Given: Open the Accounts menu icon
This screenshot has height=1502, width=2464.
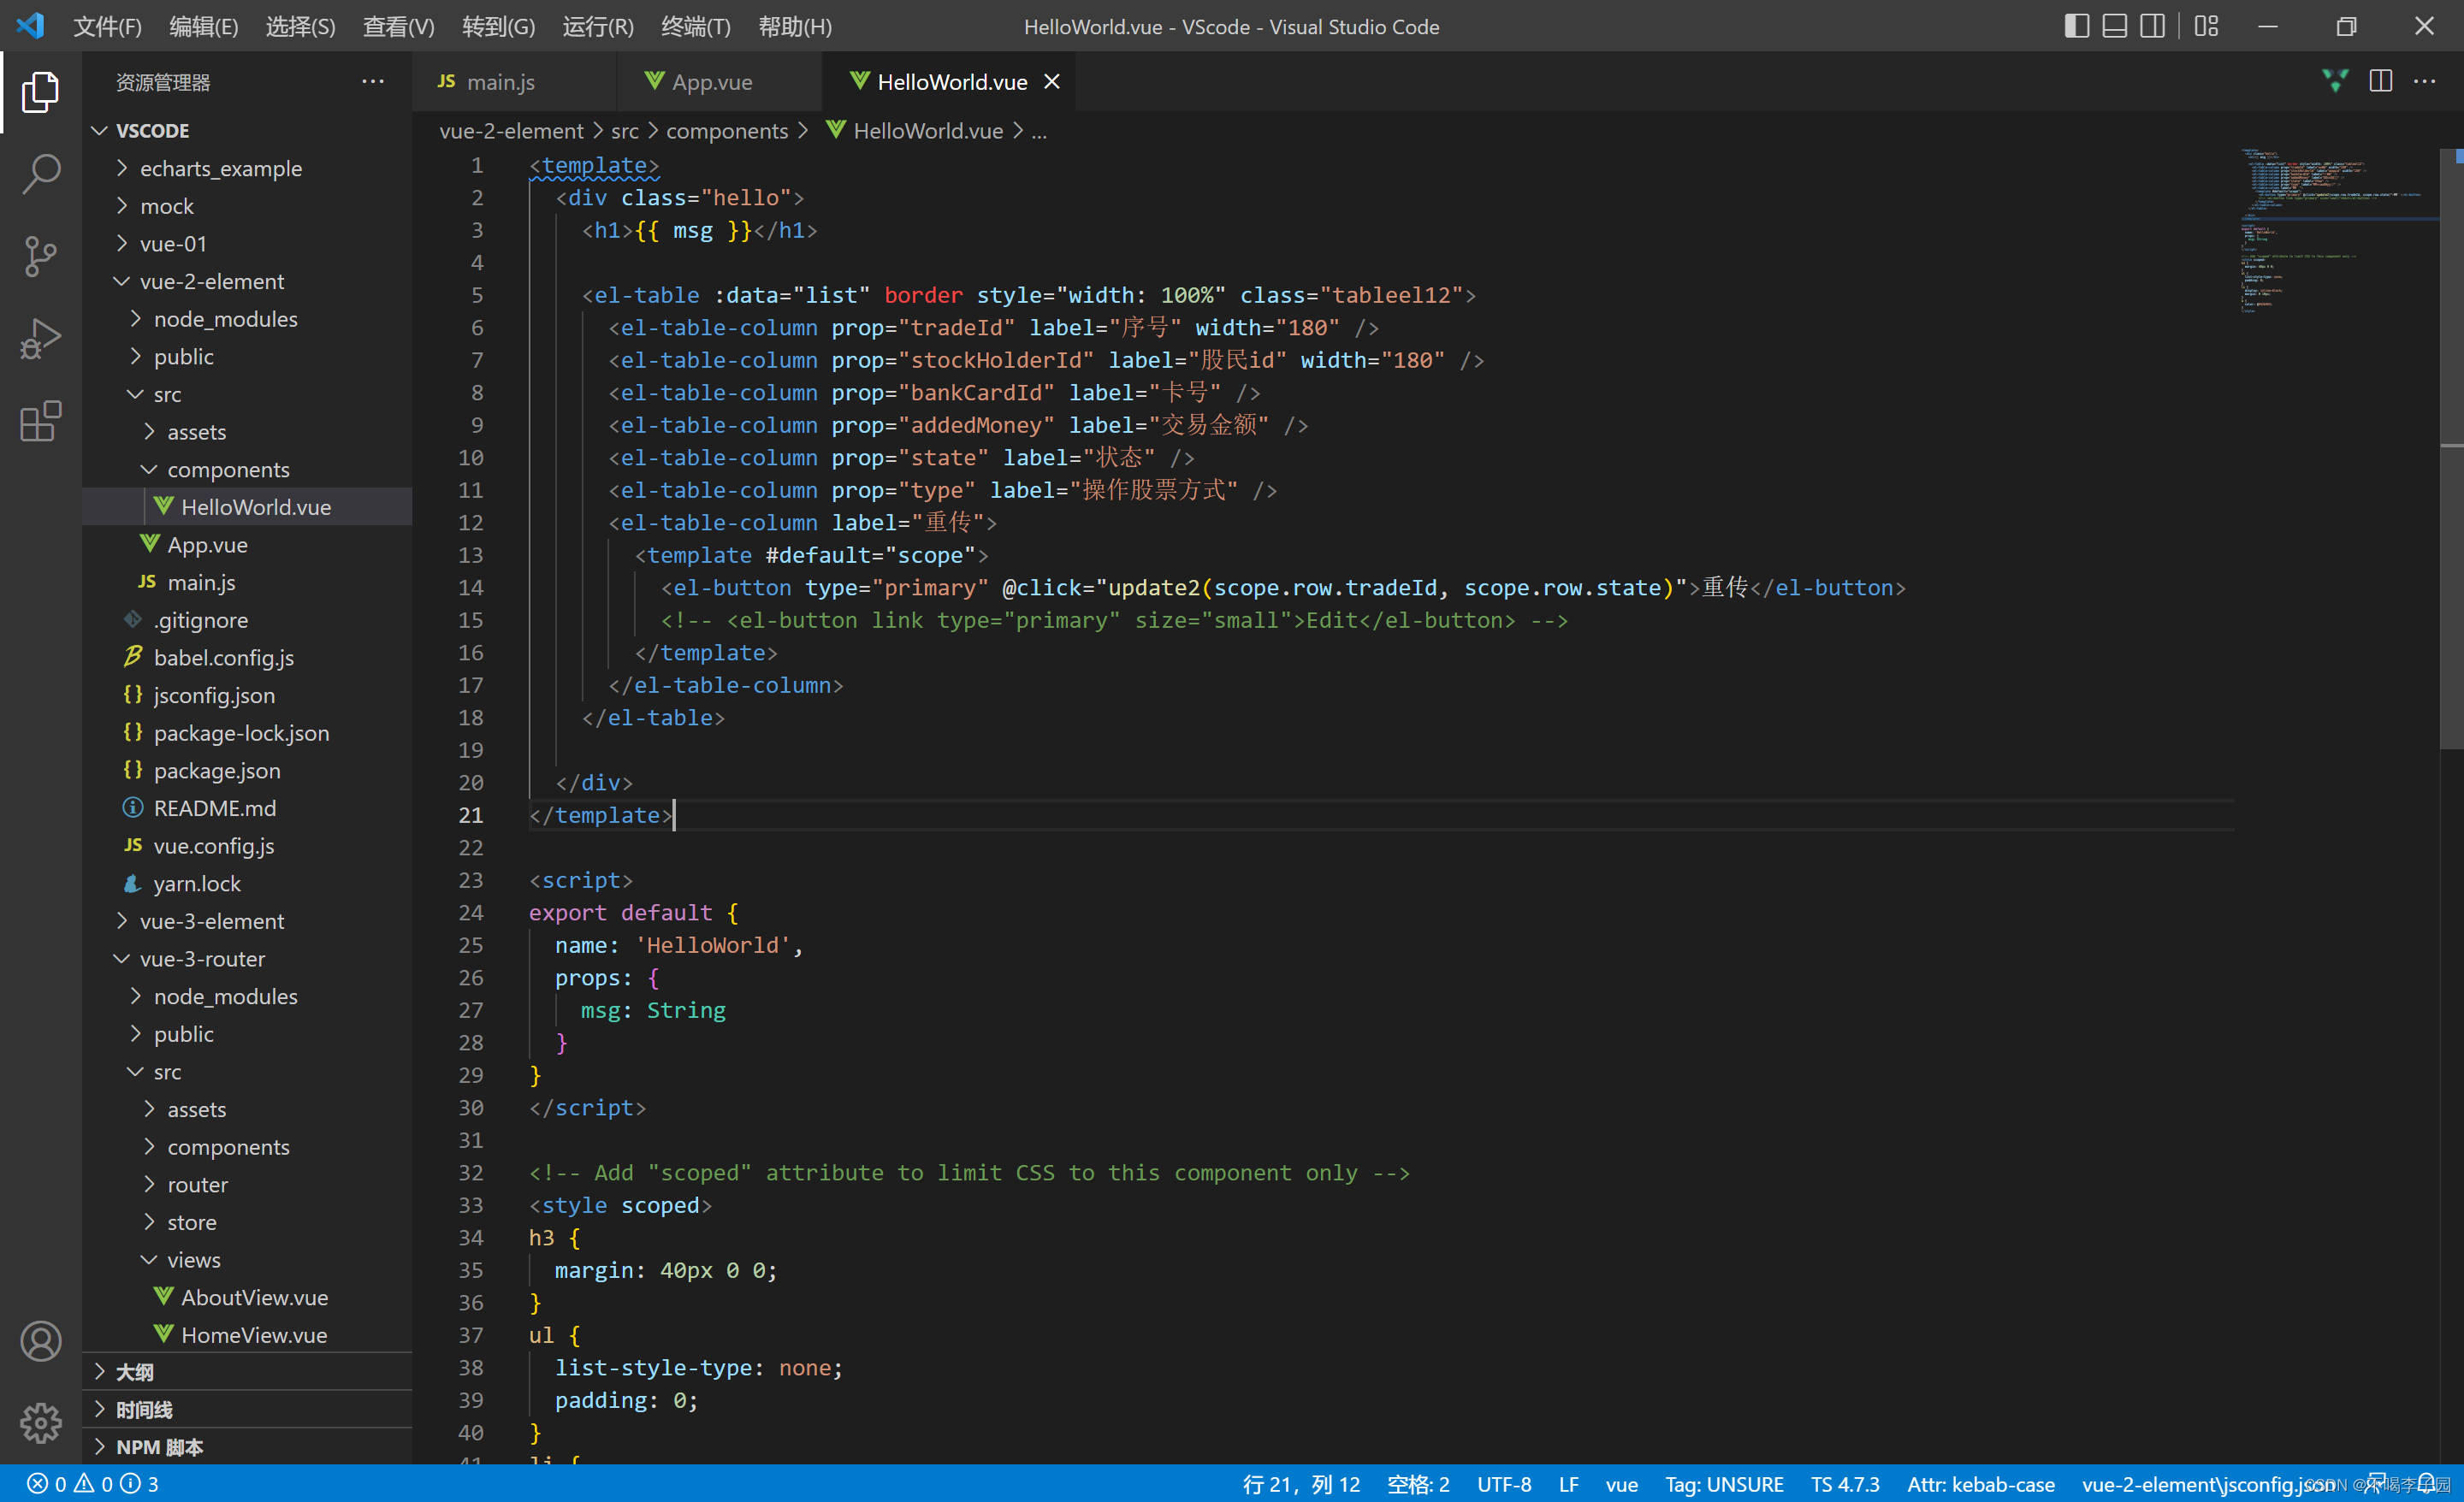Looking at the screenshot, I should (40, 1341).
